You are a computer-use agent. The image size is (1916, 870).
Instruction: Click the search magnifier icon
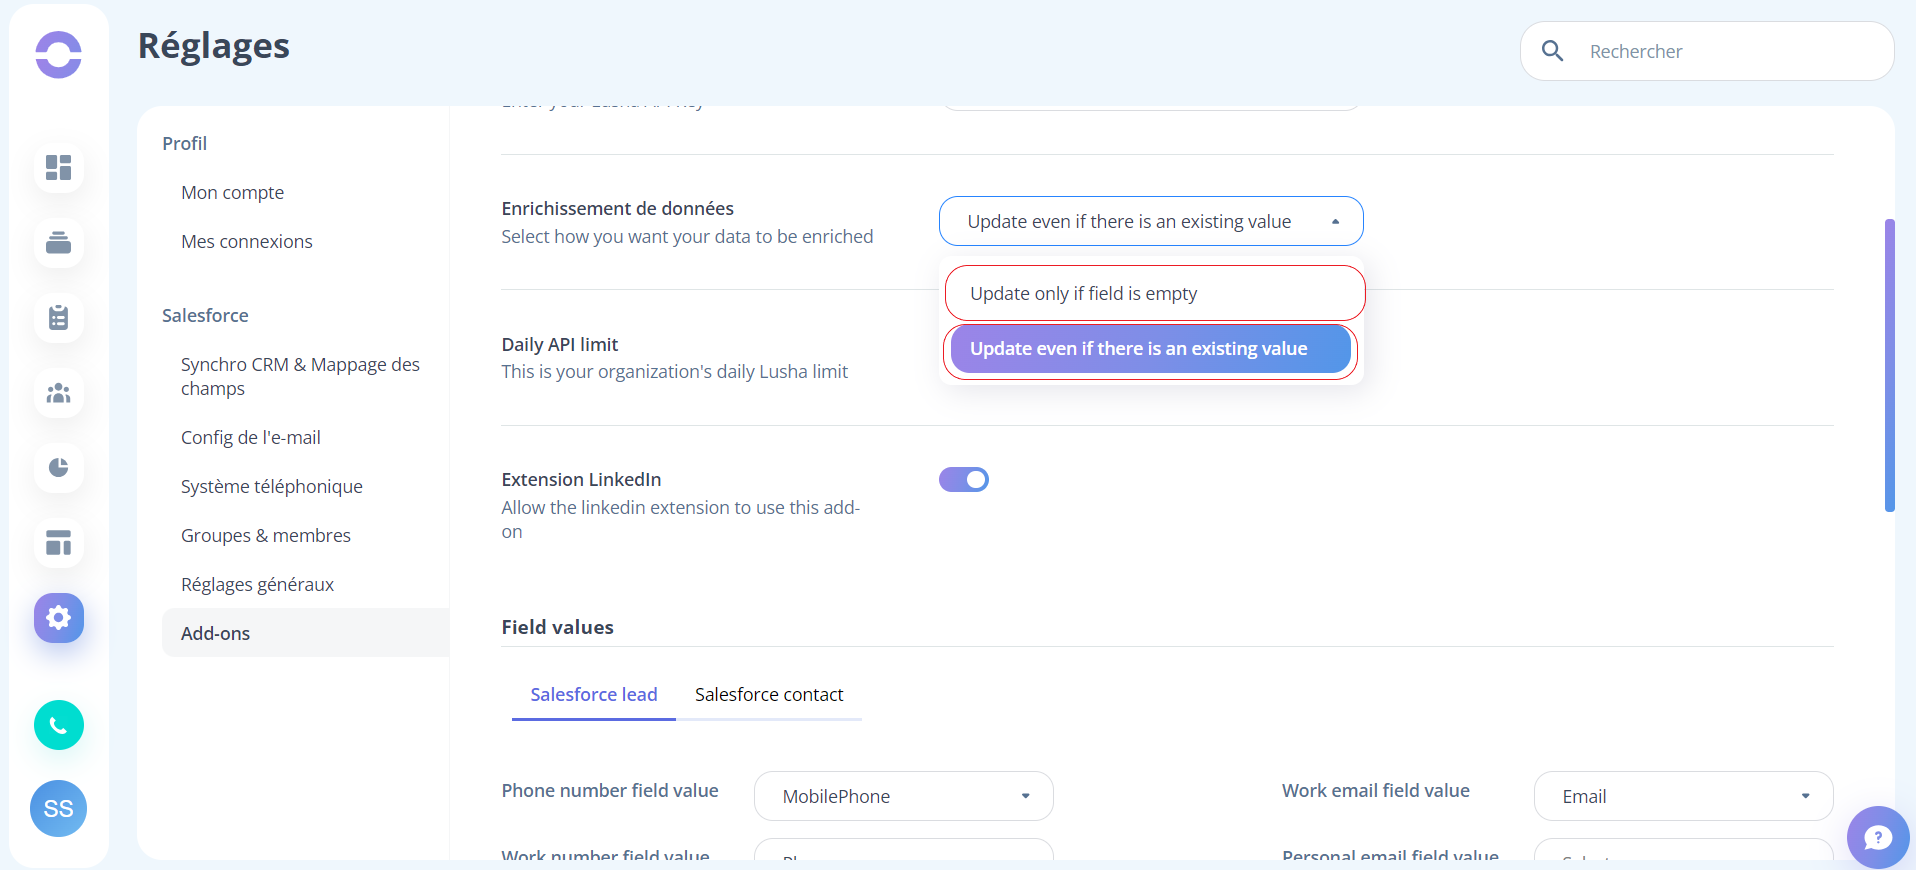coord(1552,51)
